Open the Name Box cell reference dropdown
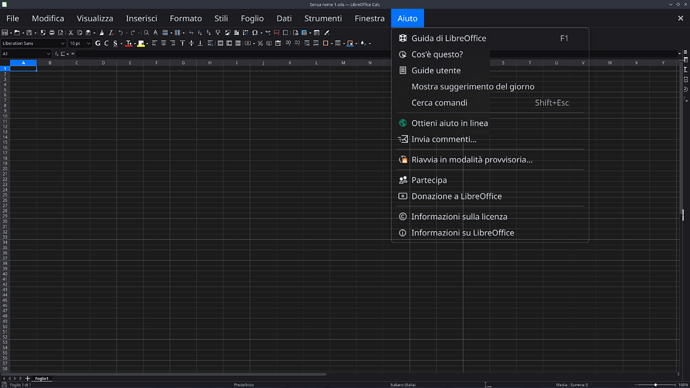Screen dimensions: 690x388 click(48, 54)
